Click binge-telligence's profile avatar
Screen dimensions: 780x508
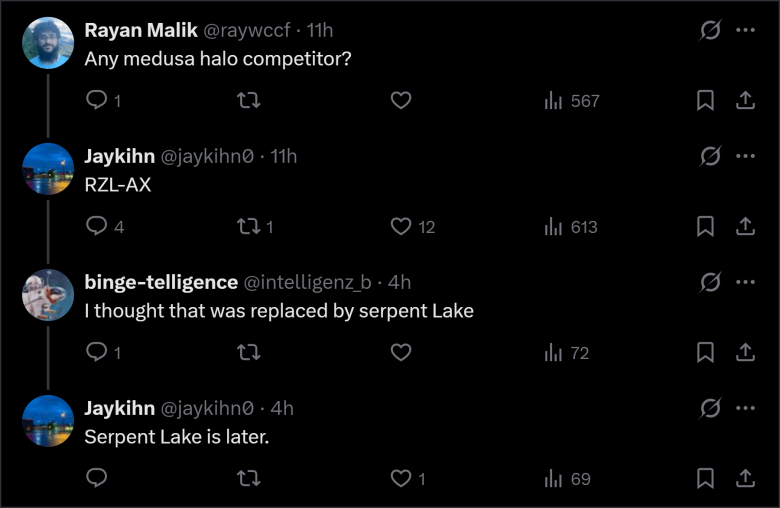48,295
